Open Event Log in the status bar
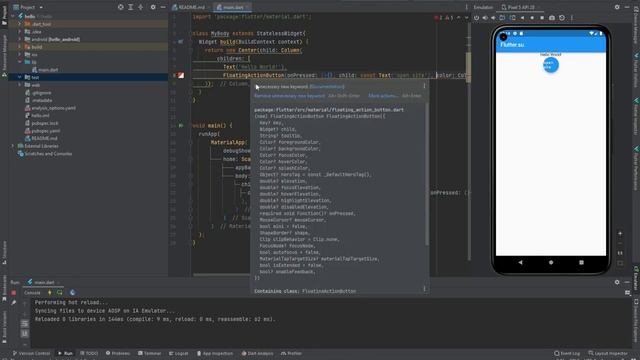The height and width of the screenshot is (360, 640). click(567, 353)
